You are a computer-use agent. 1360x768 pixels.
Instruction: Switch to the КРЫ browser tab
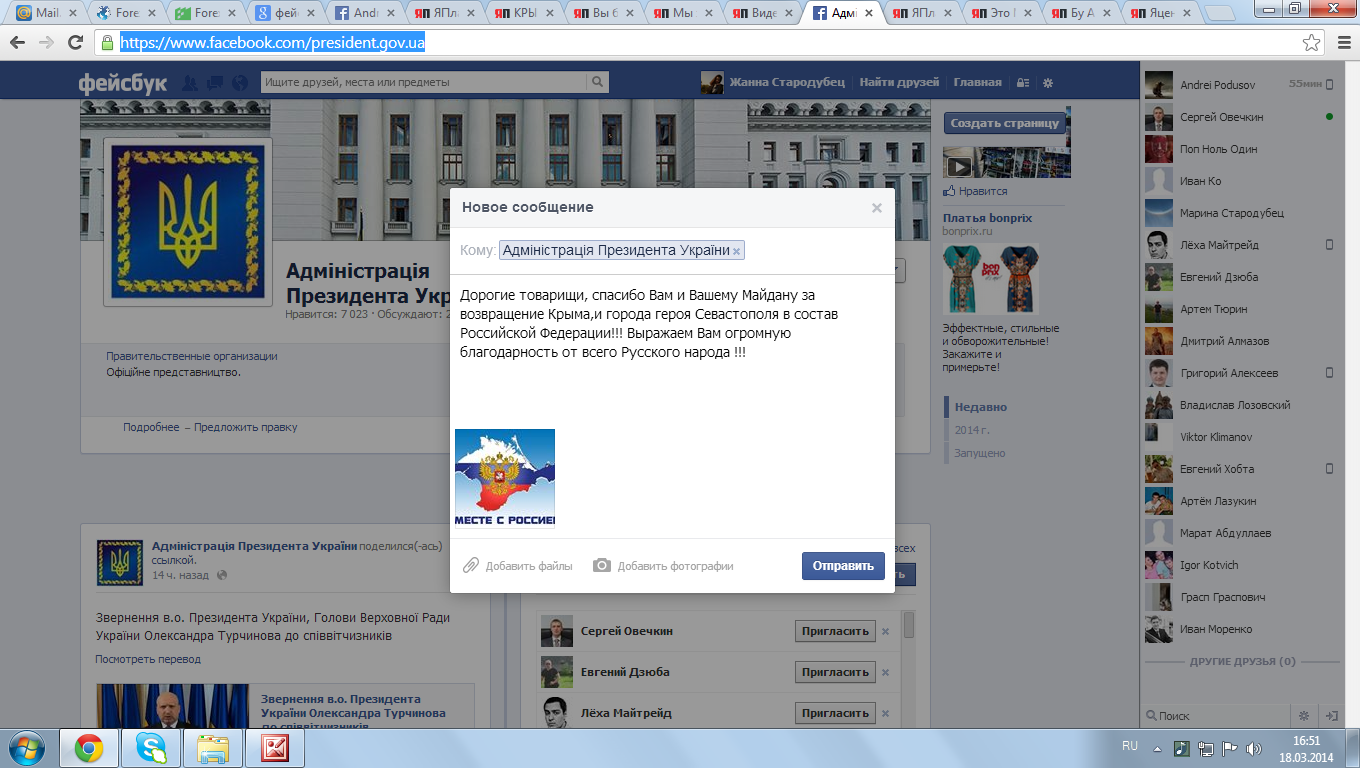527,14
